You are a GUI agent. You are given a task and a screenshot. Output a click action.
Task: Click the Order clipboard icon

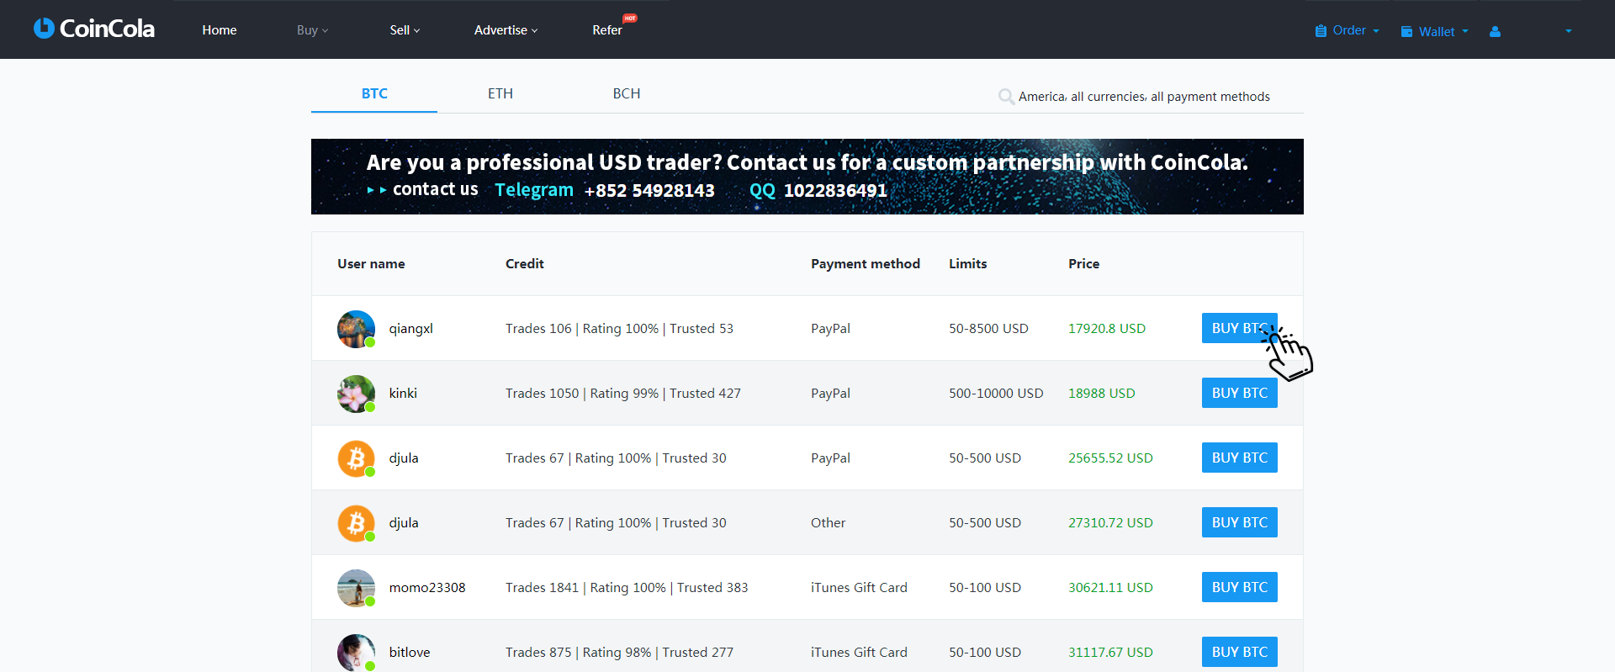pos(1320,31)
